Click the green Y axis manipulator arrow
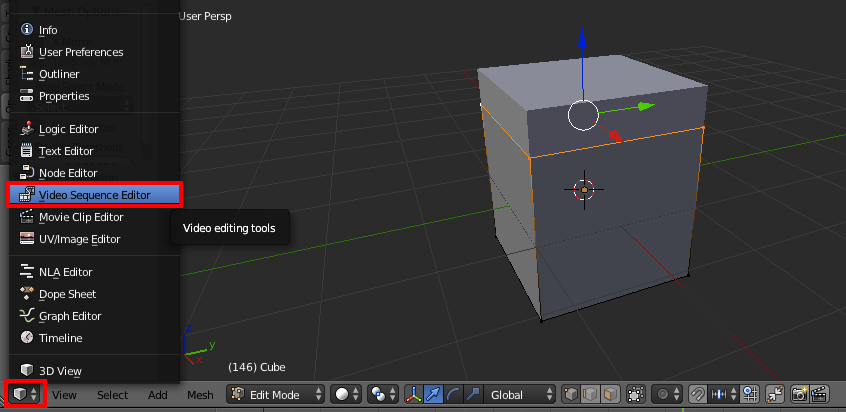846x412 pixels. (646, 106)
